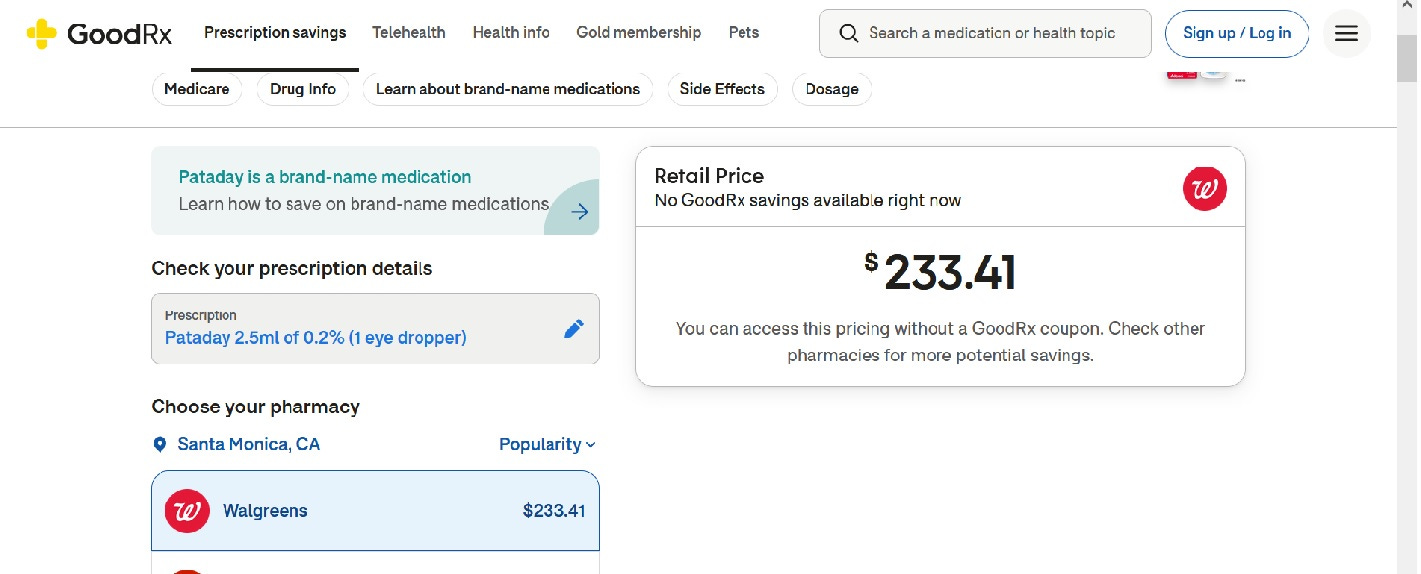The height and width of the screenshot is (574, 1421).
Task: Click the GoodRx yellow cross logo
Action: 41,34
